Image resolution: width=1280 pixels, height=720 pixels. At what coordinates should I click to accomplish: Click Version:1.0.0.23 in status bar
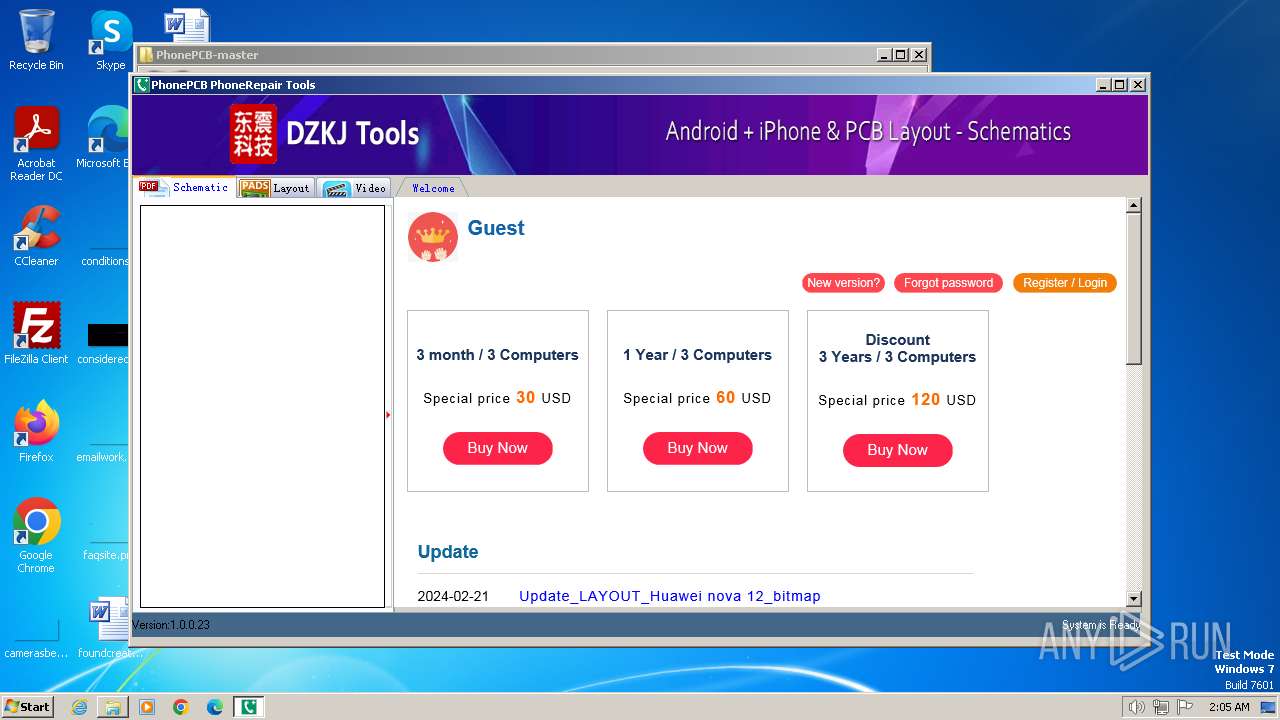point(171,625)
